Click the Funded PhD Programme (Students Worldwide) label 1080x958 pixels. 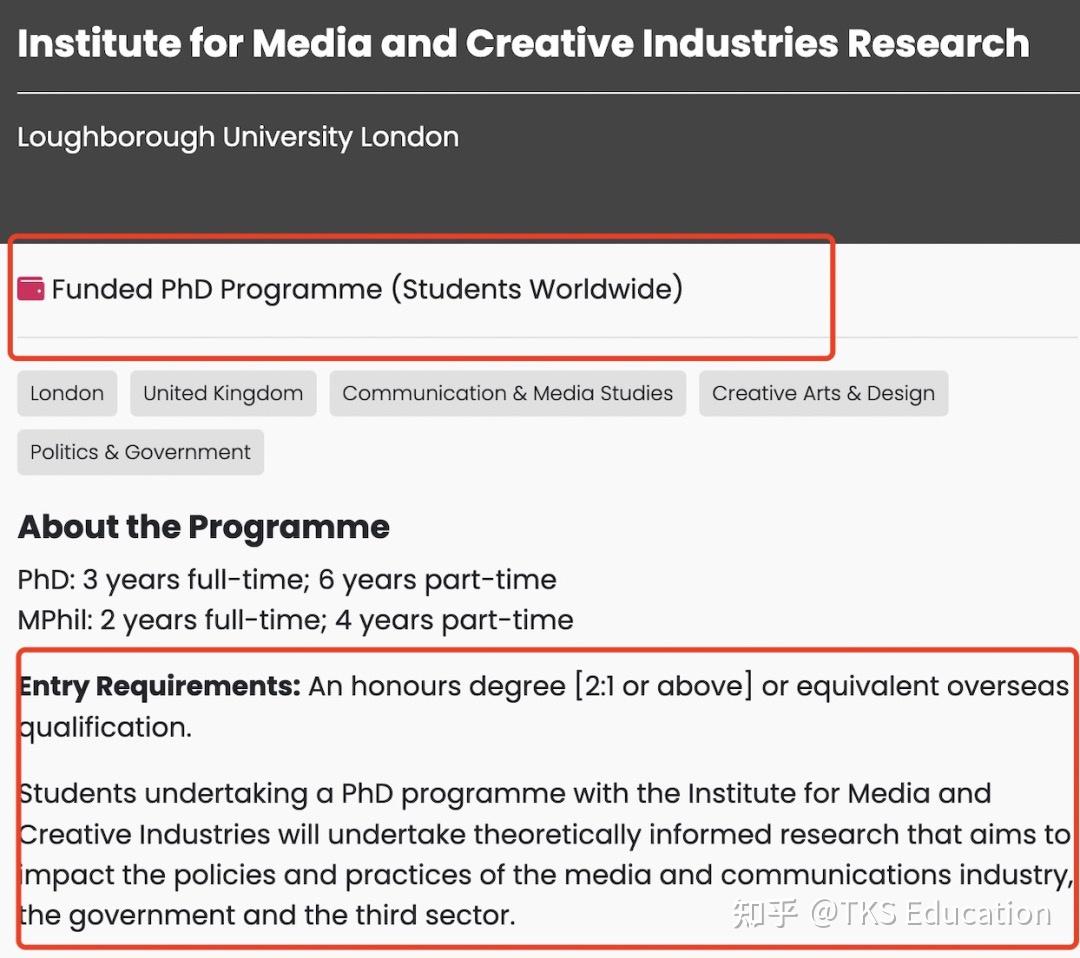(x=367, y=290)
